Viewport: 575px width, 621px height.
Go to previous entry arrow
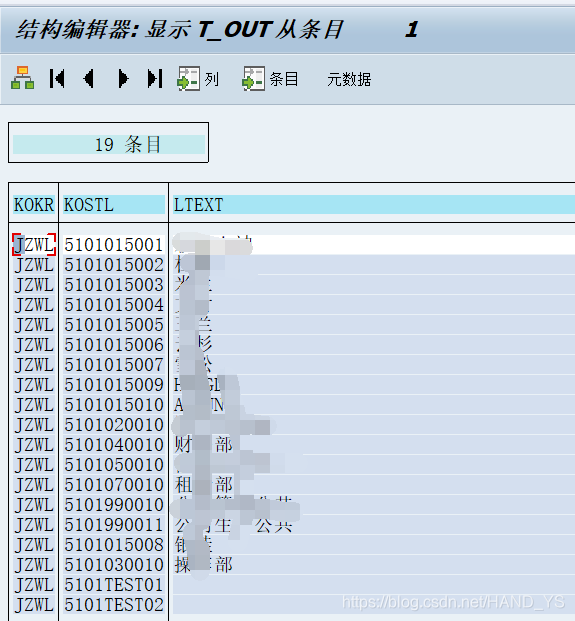pos(89,78)
